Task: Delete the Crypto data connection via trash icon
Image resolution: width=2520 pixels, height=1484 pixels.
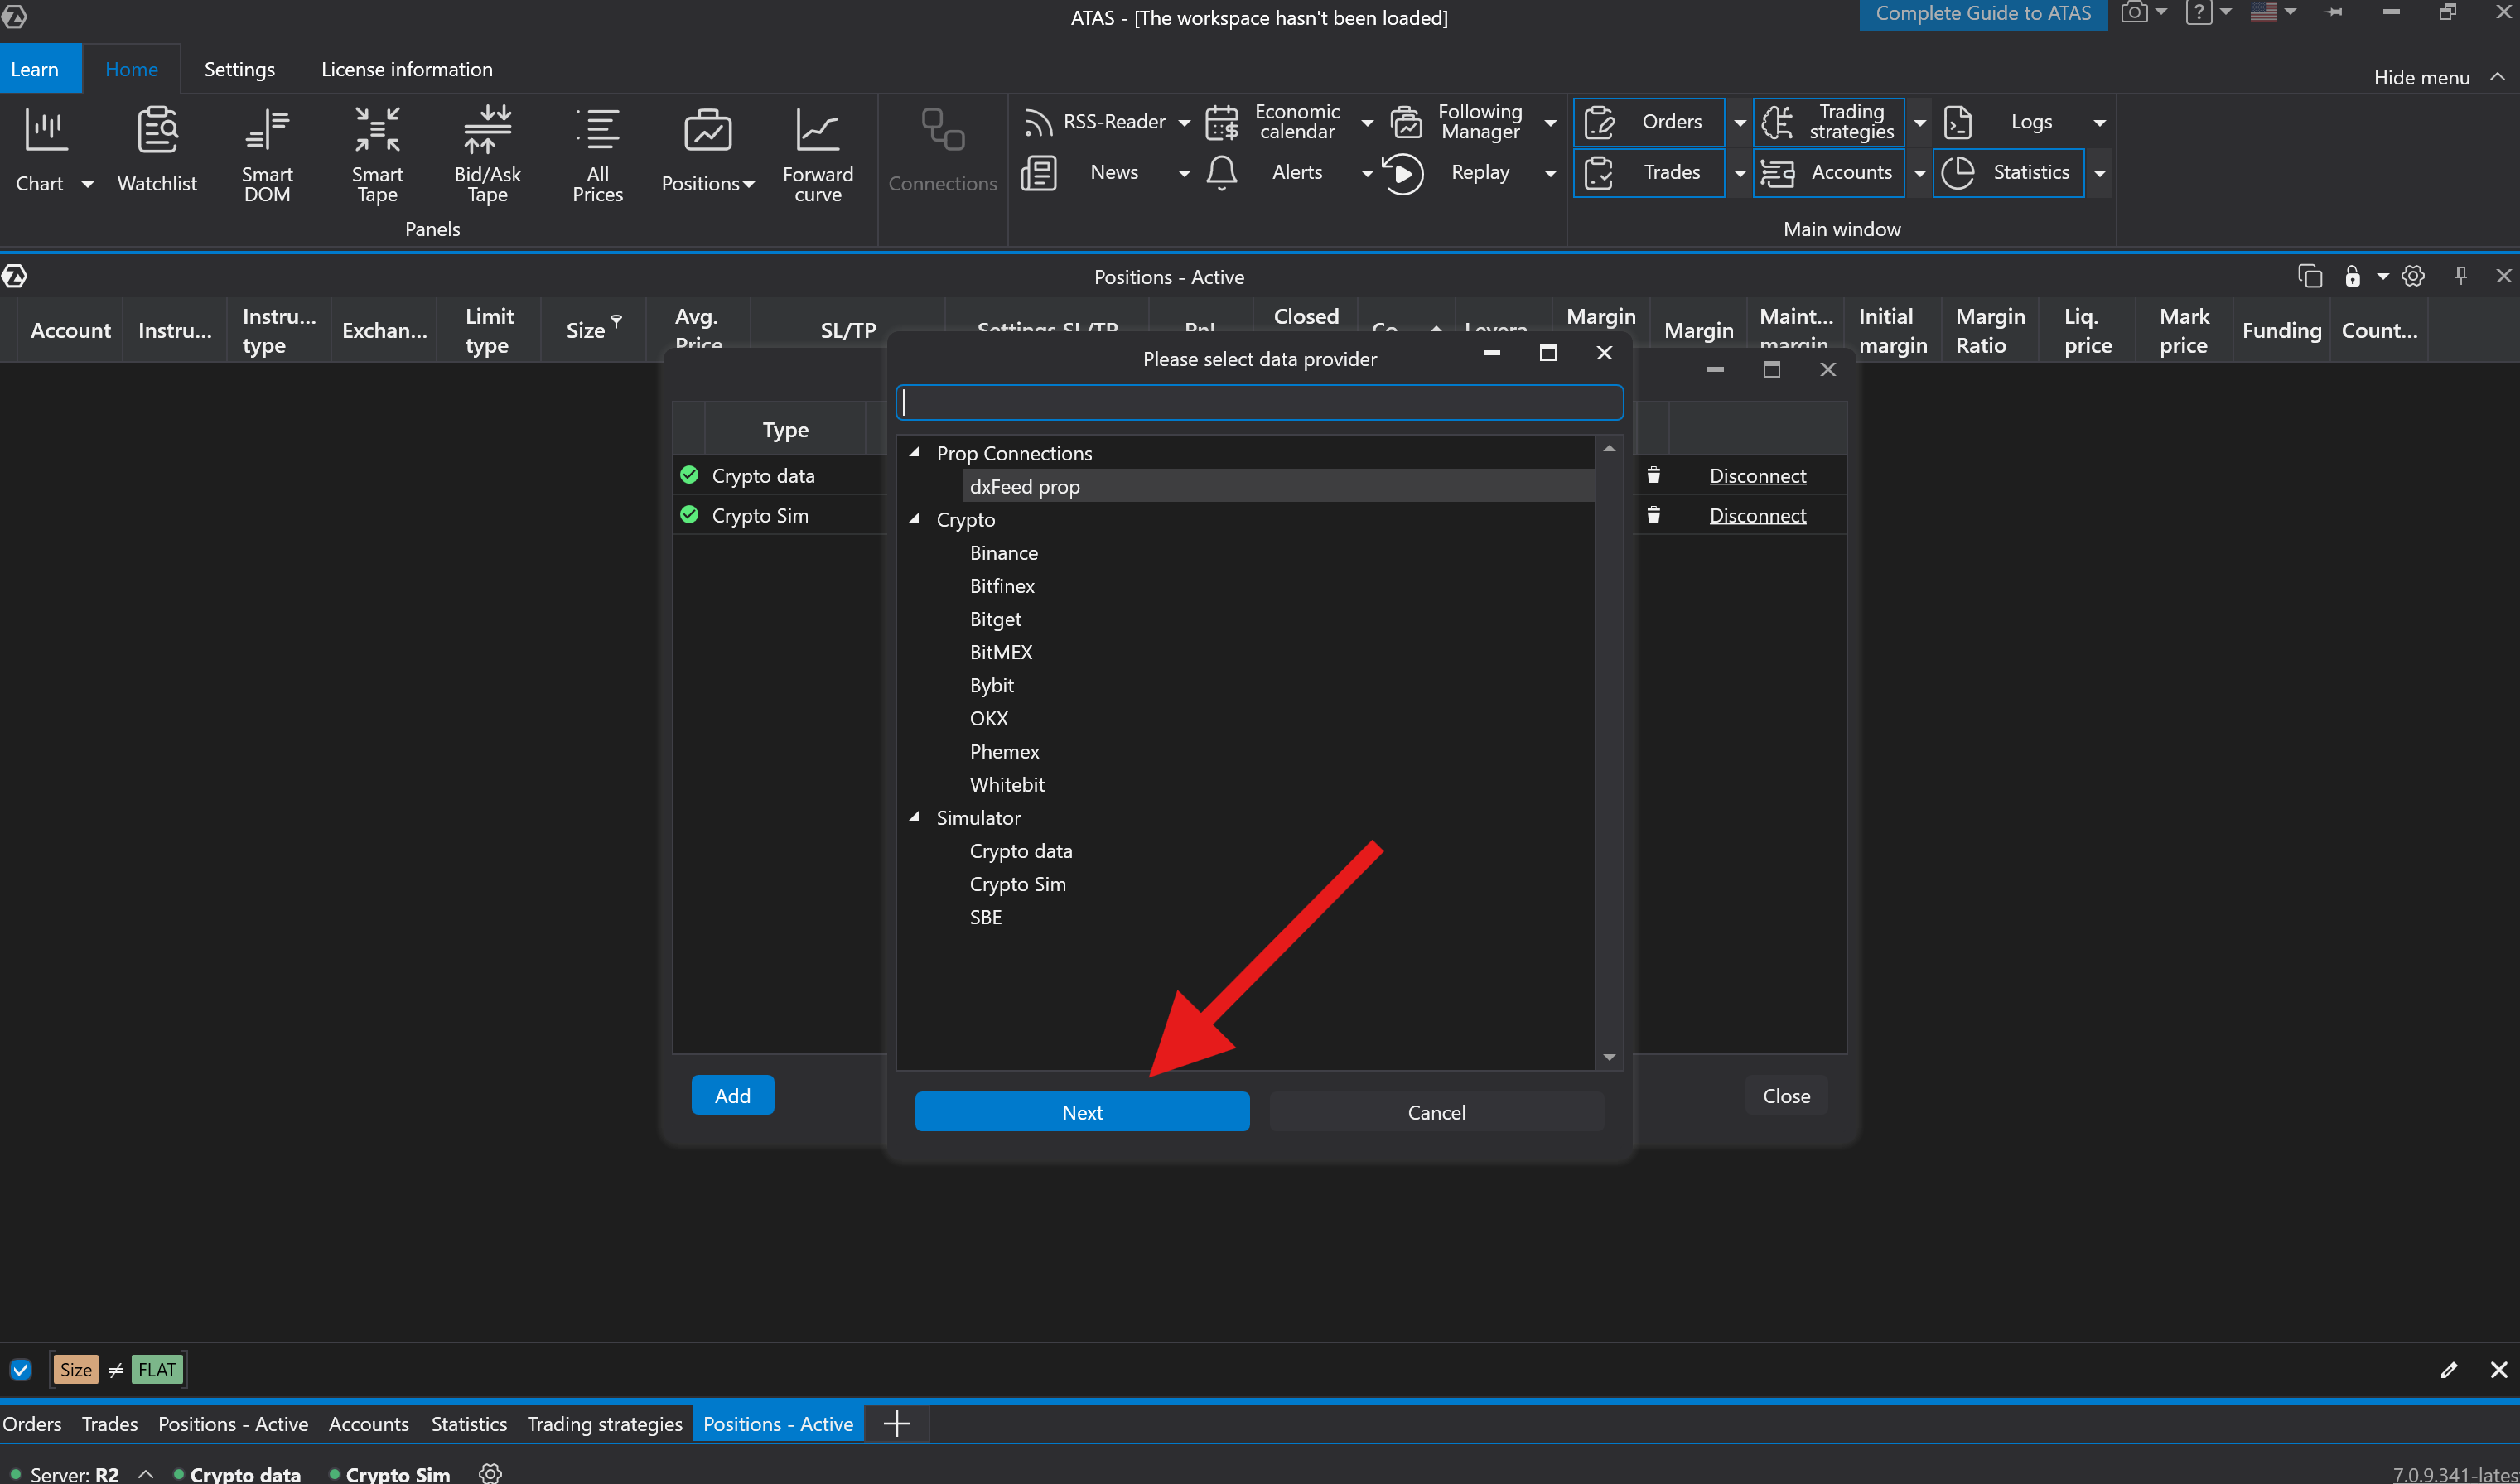Action: click(x=1654, y=475)
